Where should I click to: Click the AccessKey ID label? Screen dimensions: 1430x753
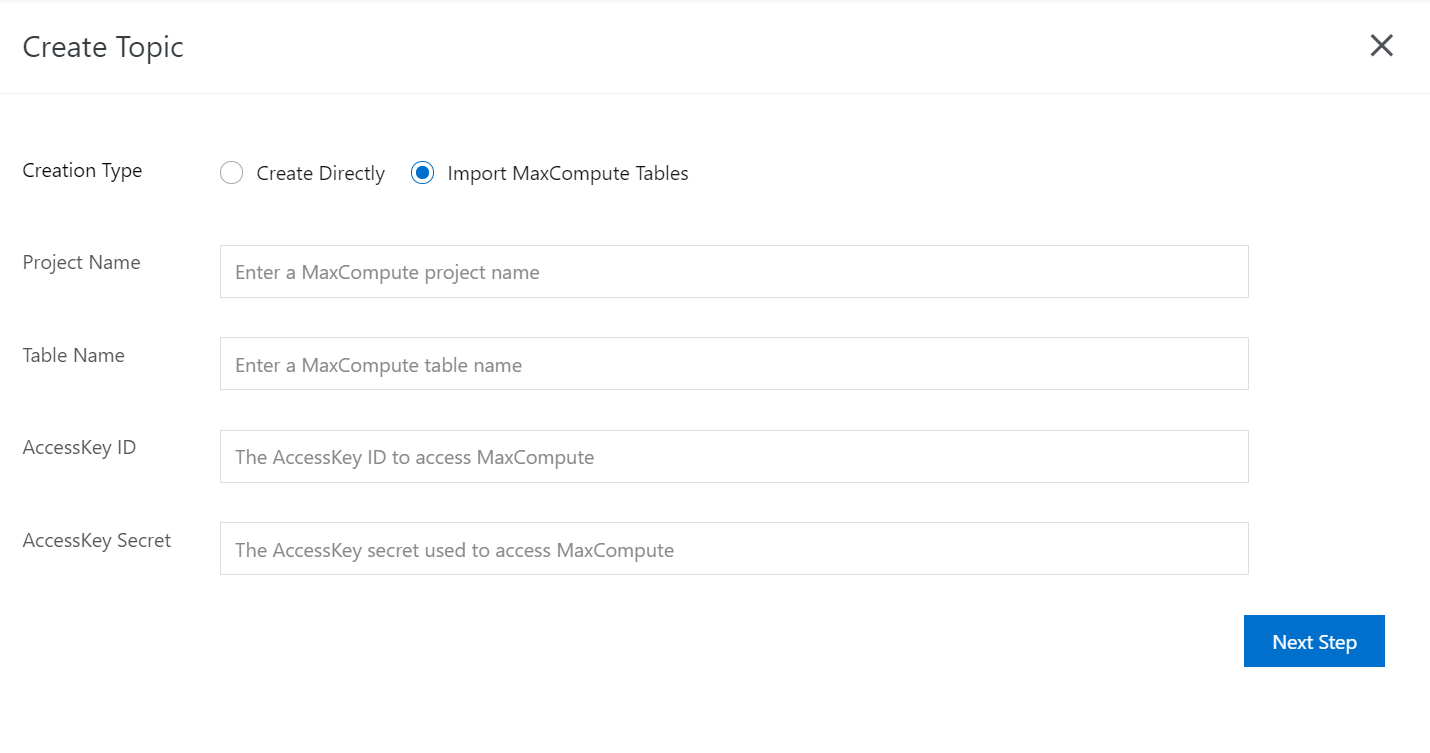coord(79,448)
